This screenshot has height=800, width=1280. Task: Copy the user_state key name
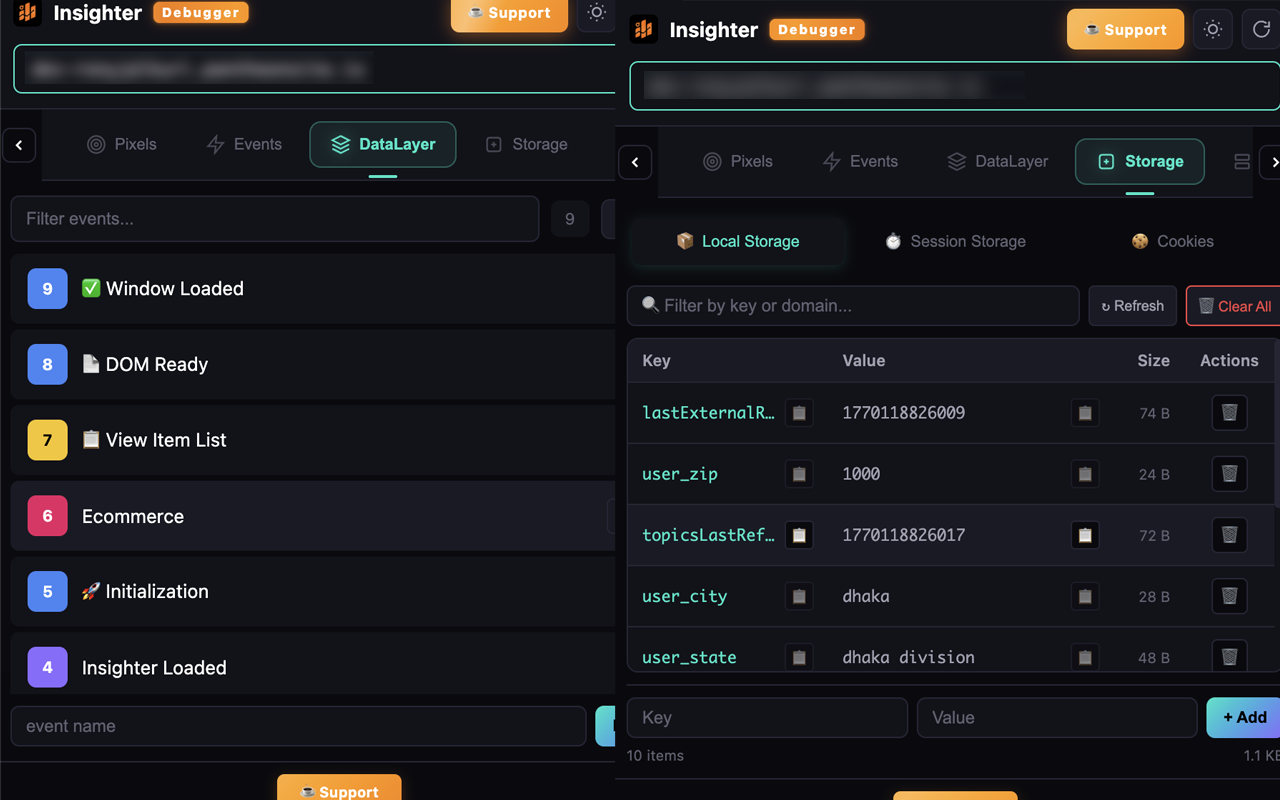tap(799, 657)
